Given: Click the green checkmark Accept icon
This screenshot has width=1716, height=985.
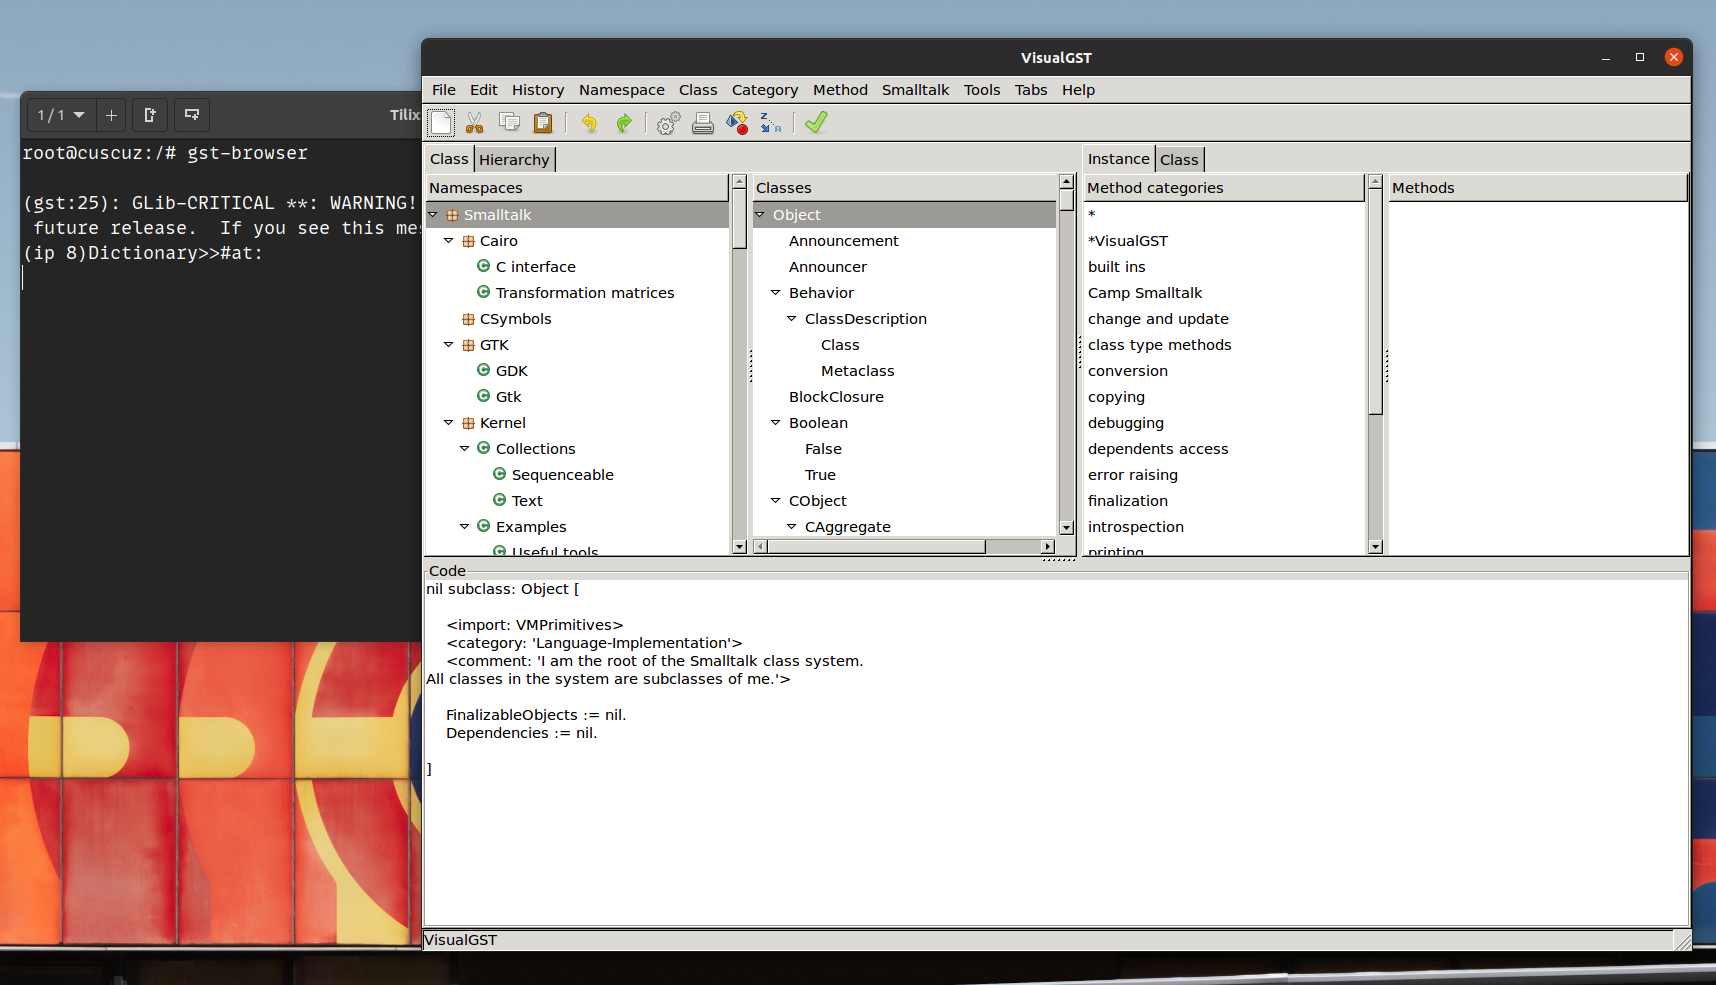Looking at the screenshot, I should (x=816, y=122).
